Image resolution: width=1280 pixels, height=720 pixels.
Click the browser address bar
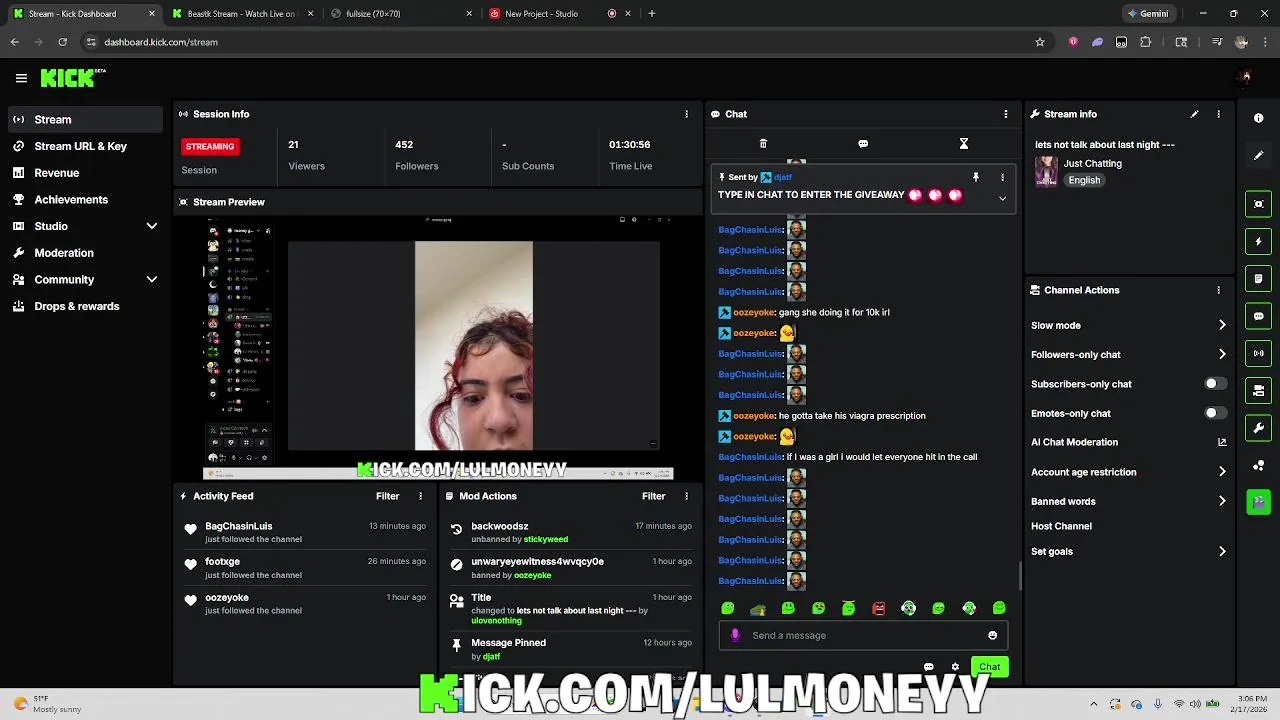[560, 42]
